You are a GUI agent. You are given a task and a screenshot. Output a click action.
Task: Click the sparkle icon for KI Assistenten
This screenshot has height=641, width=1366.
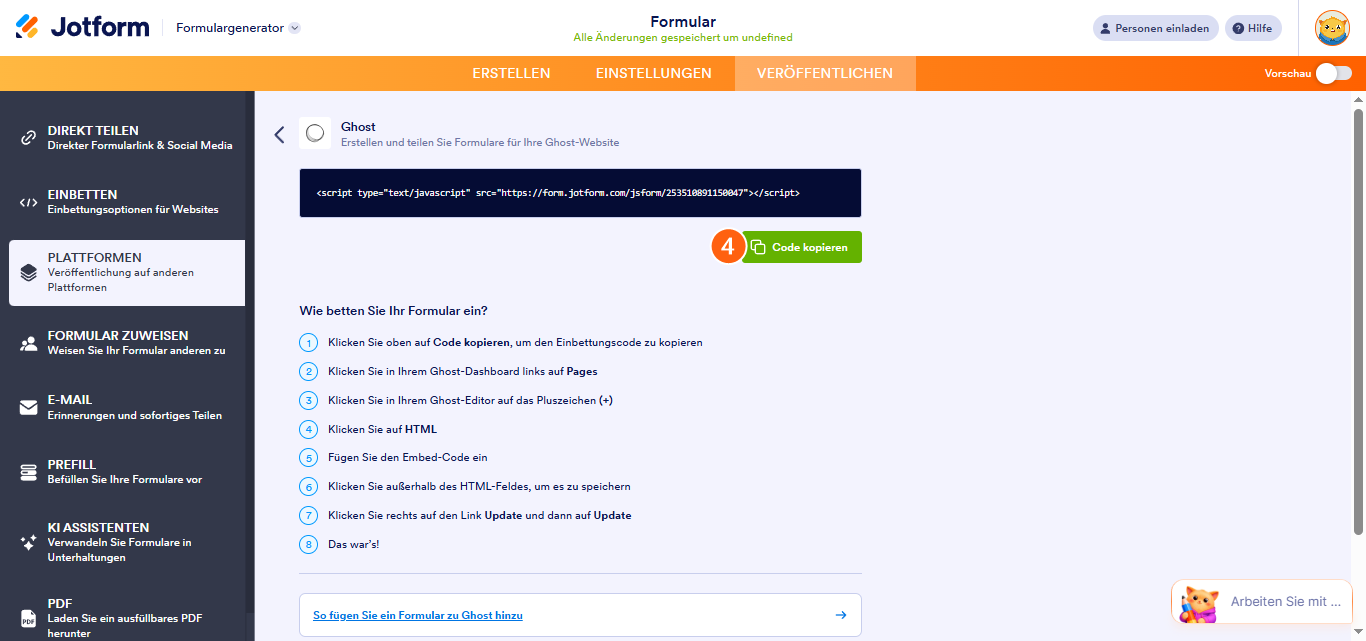click(x=29, y=543)
